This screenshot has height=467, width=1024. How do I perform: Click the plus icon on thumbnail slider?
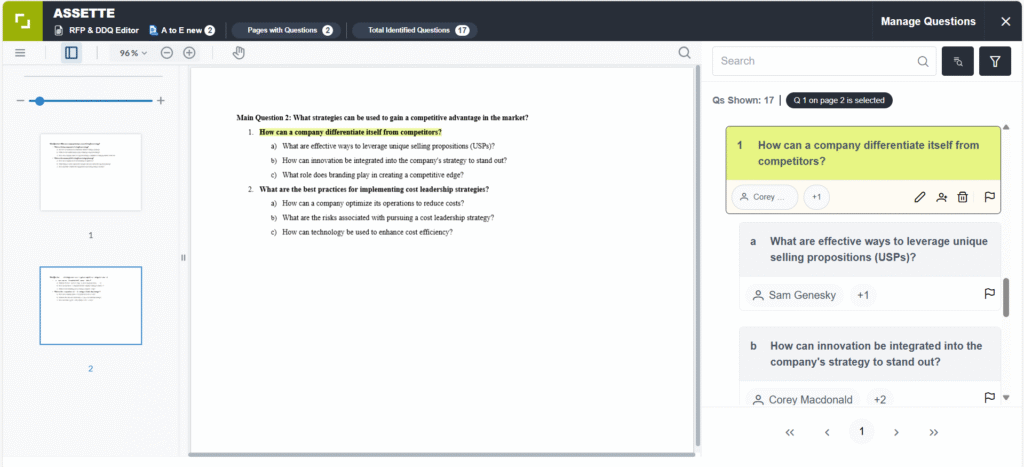pyautogui.click(x=161, y=101)
